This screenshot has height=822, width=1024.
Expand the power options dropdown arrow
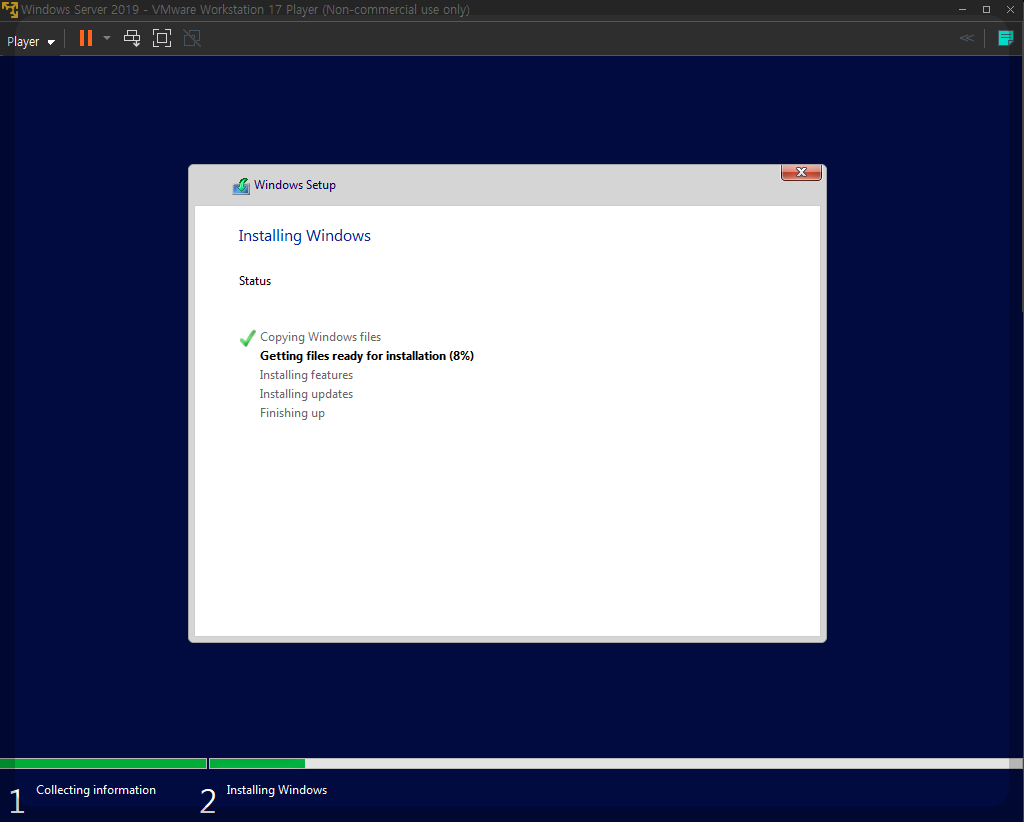point(107,39)
